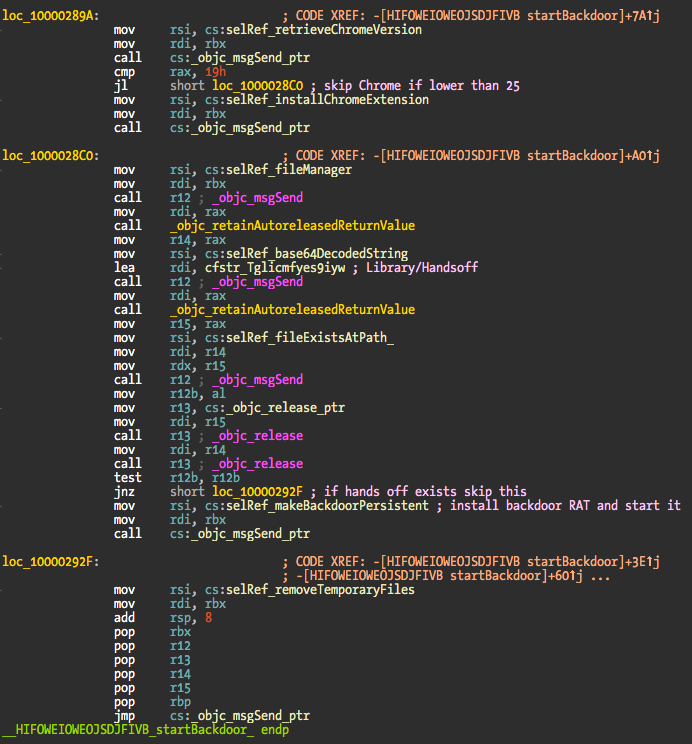The width and height of the screenshot is (692, 744).
Task: Click comment 'skip Chrome if lower than 25'
Action: click(x=421, y=86)
